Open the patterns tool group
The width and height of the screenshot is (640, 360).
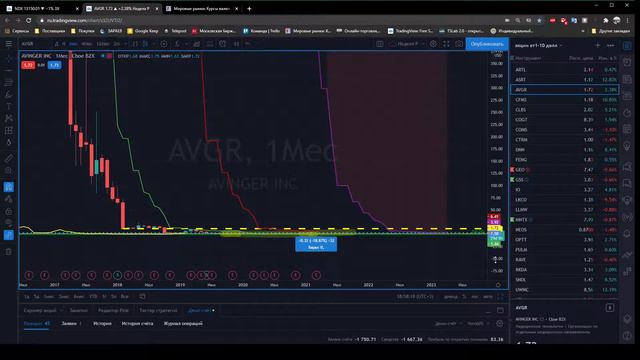coord(9,118)
